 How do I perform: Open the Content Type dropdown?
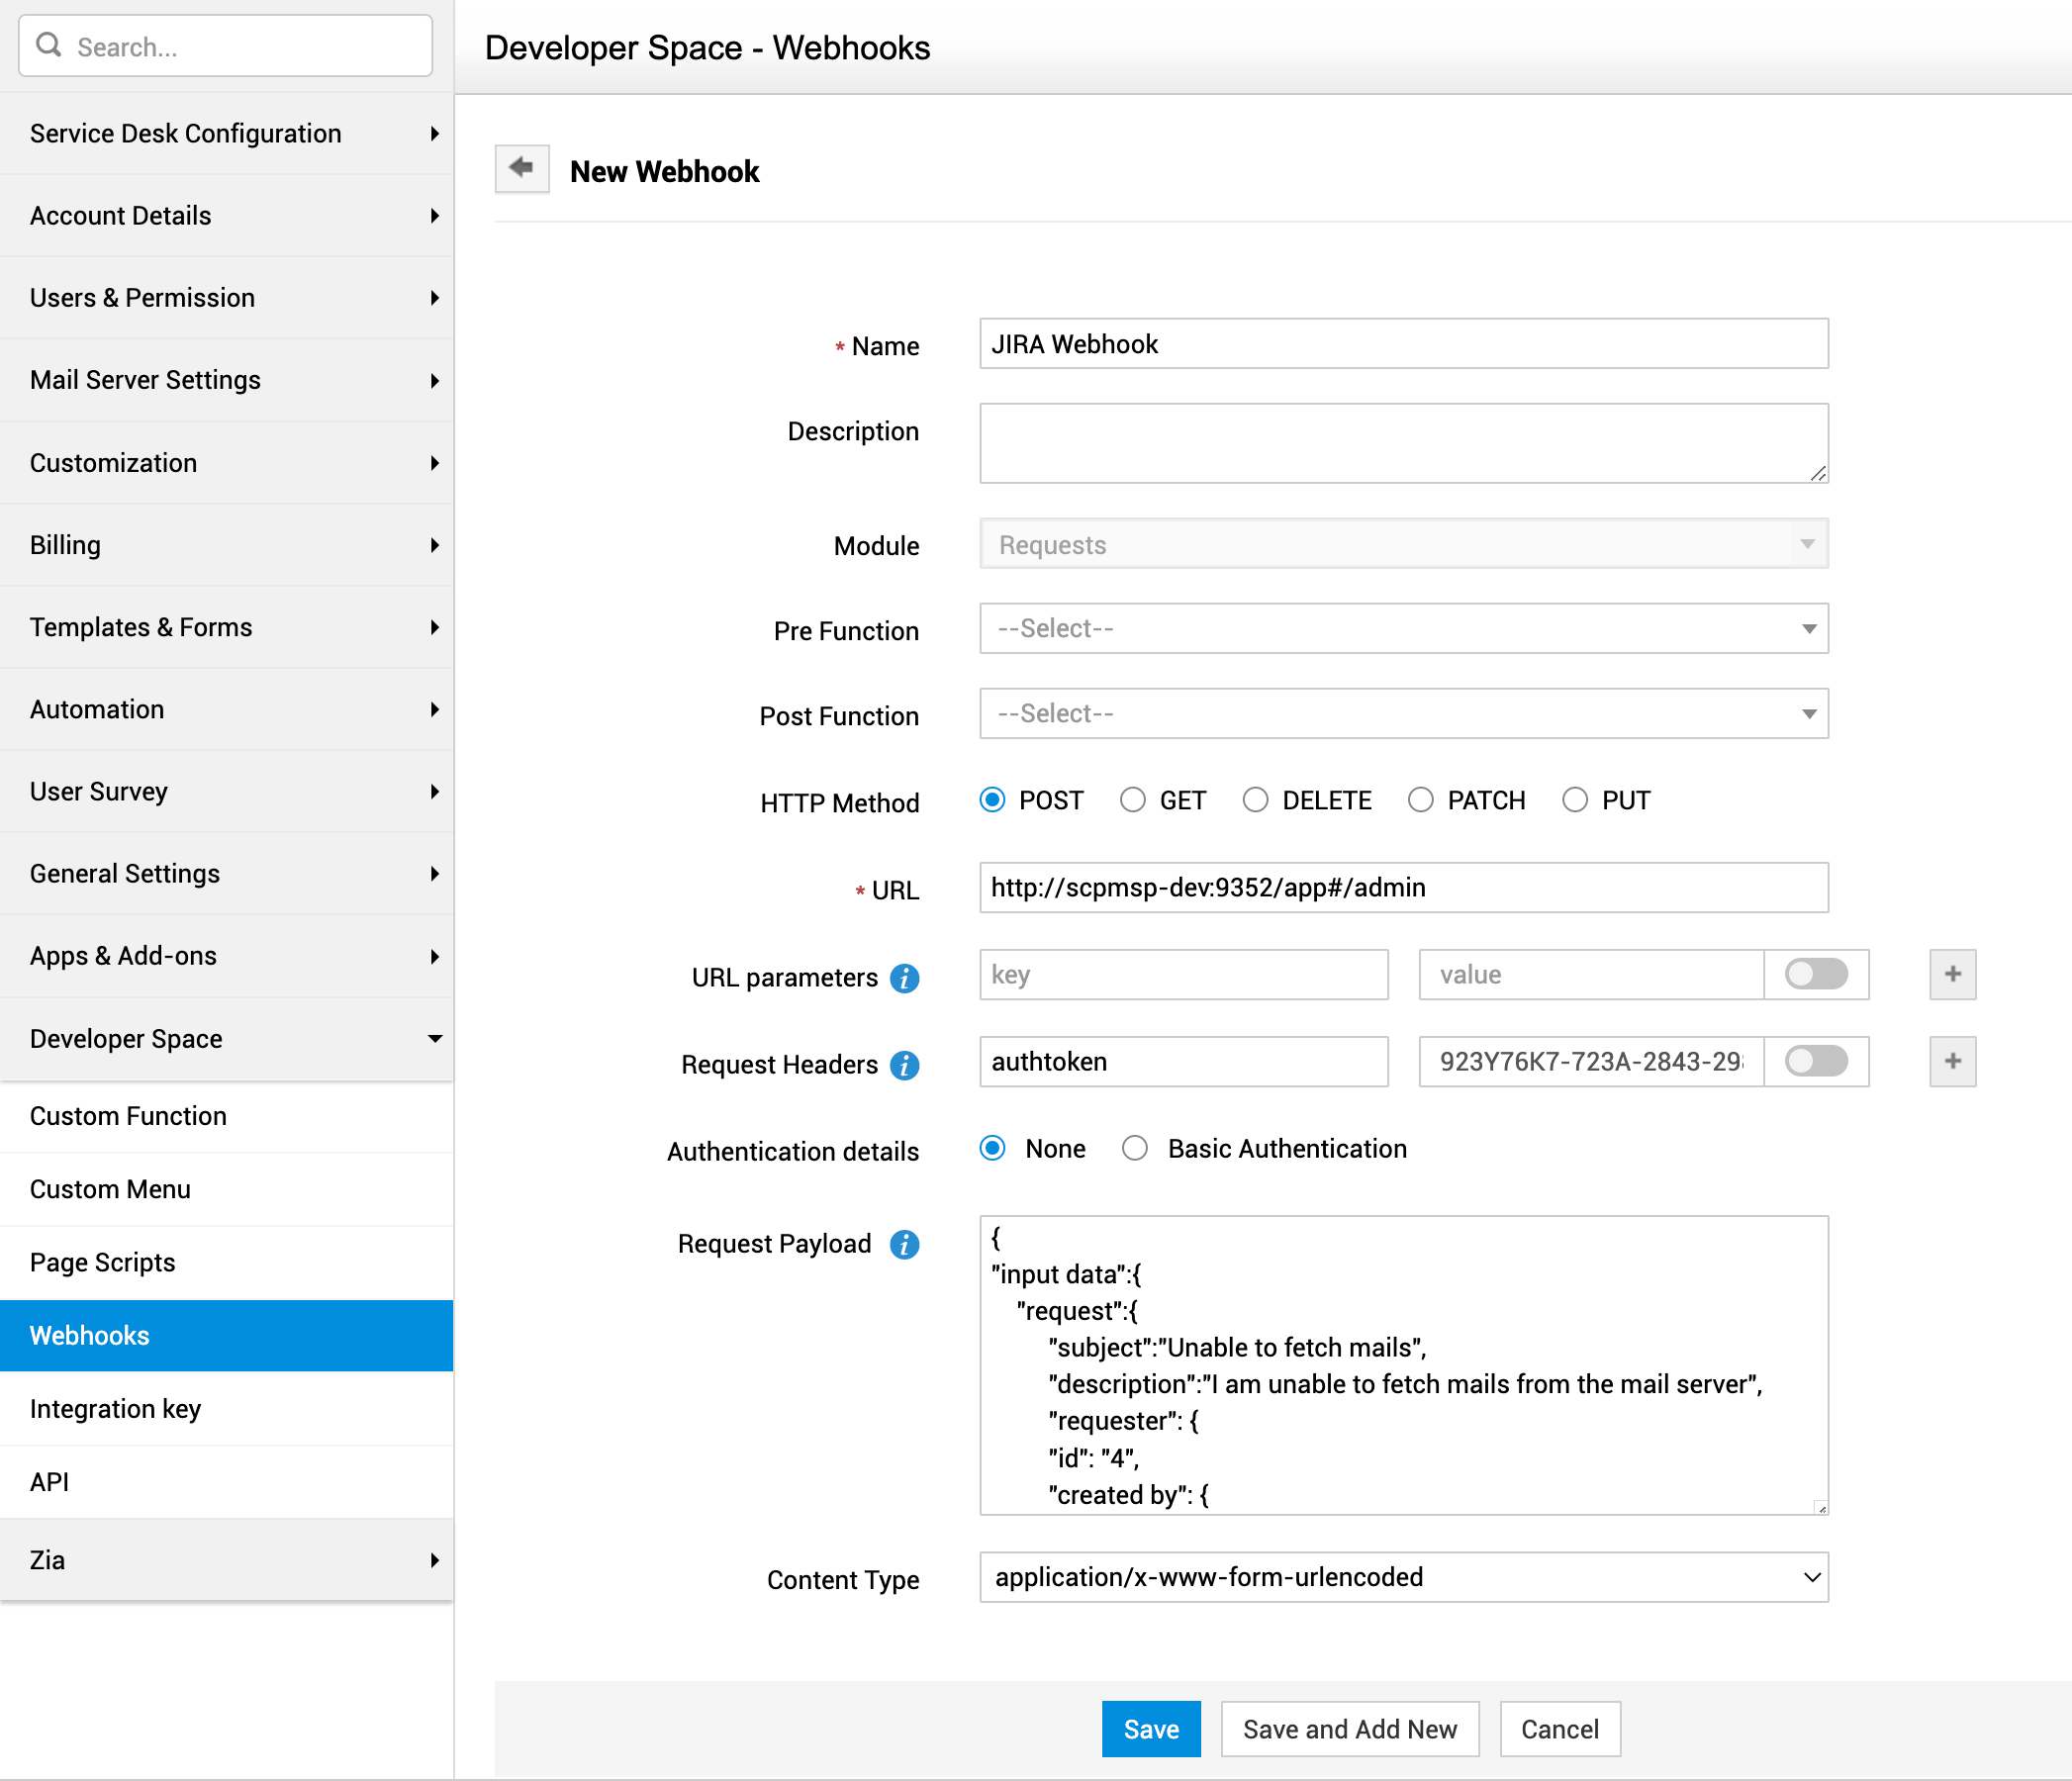click(1403, 1577)
